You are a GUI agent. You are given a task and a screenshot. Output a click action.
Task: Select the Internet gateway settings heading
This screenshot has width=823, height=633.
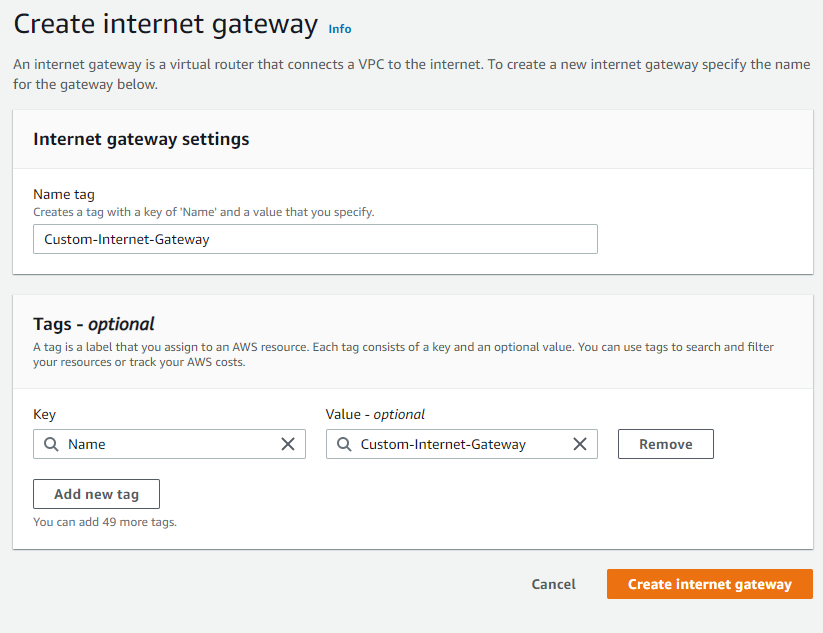click(141, 139)
